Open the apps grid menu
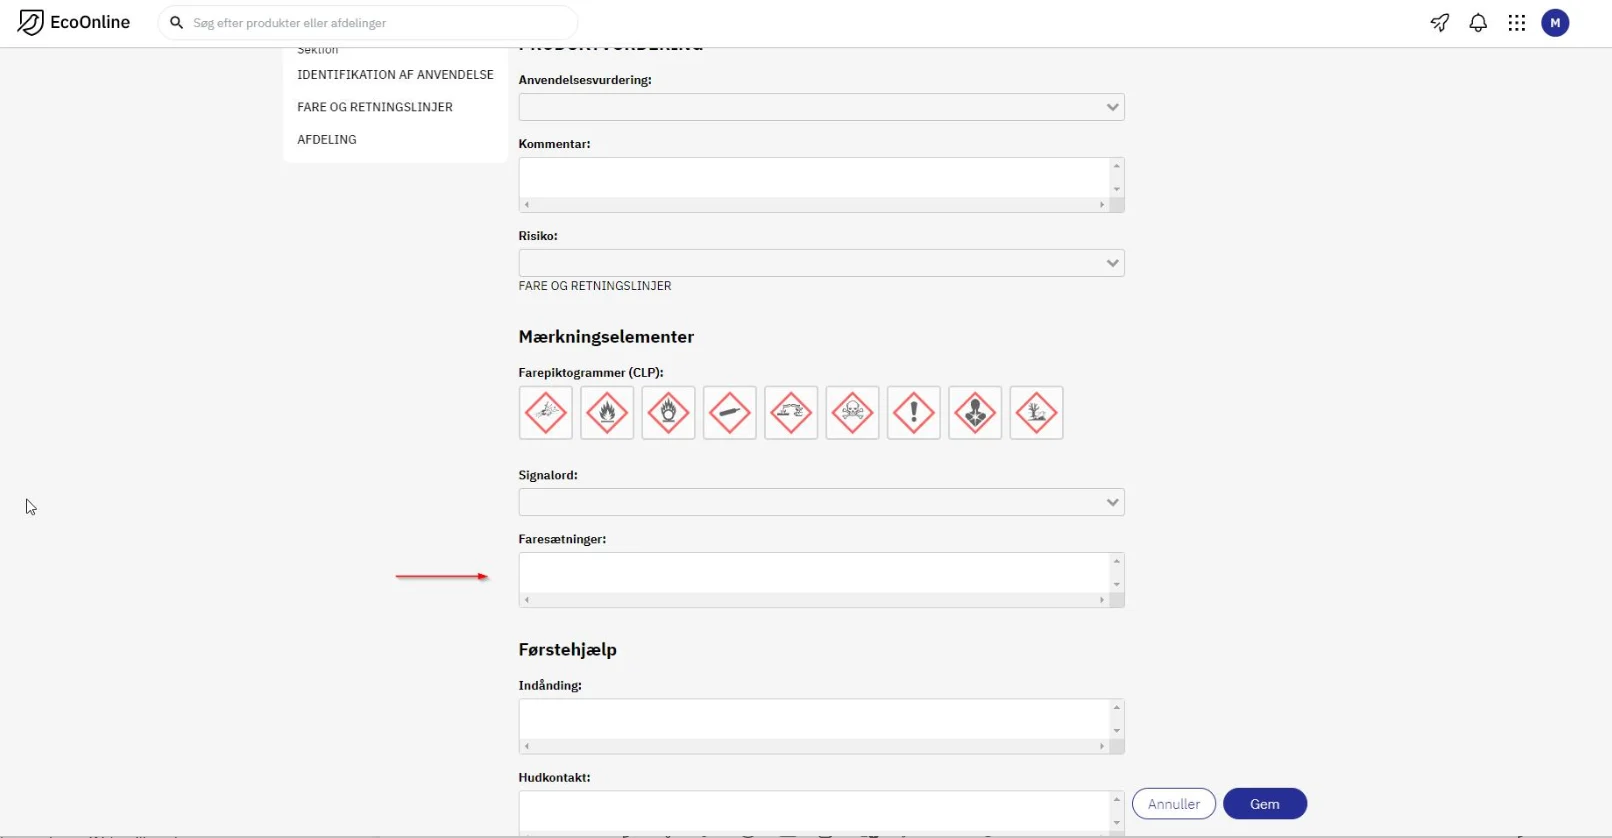The image size is (1612, 838). coord(1517,23)
